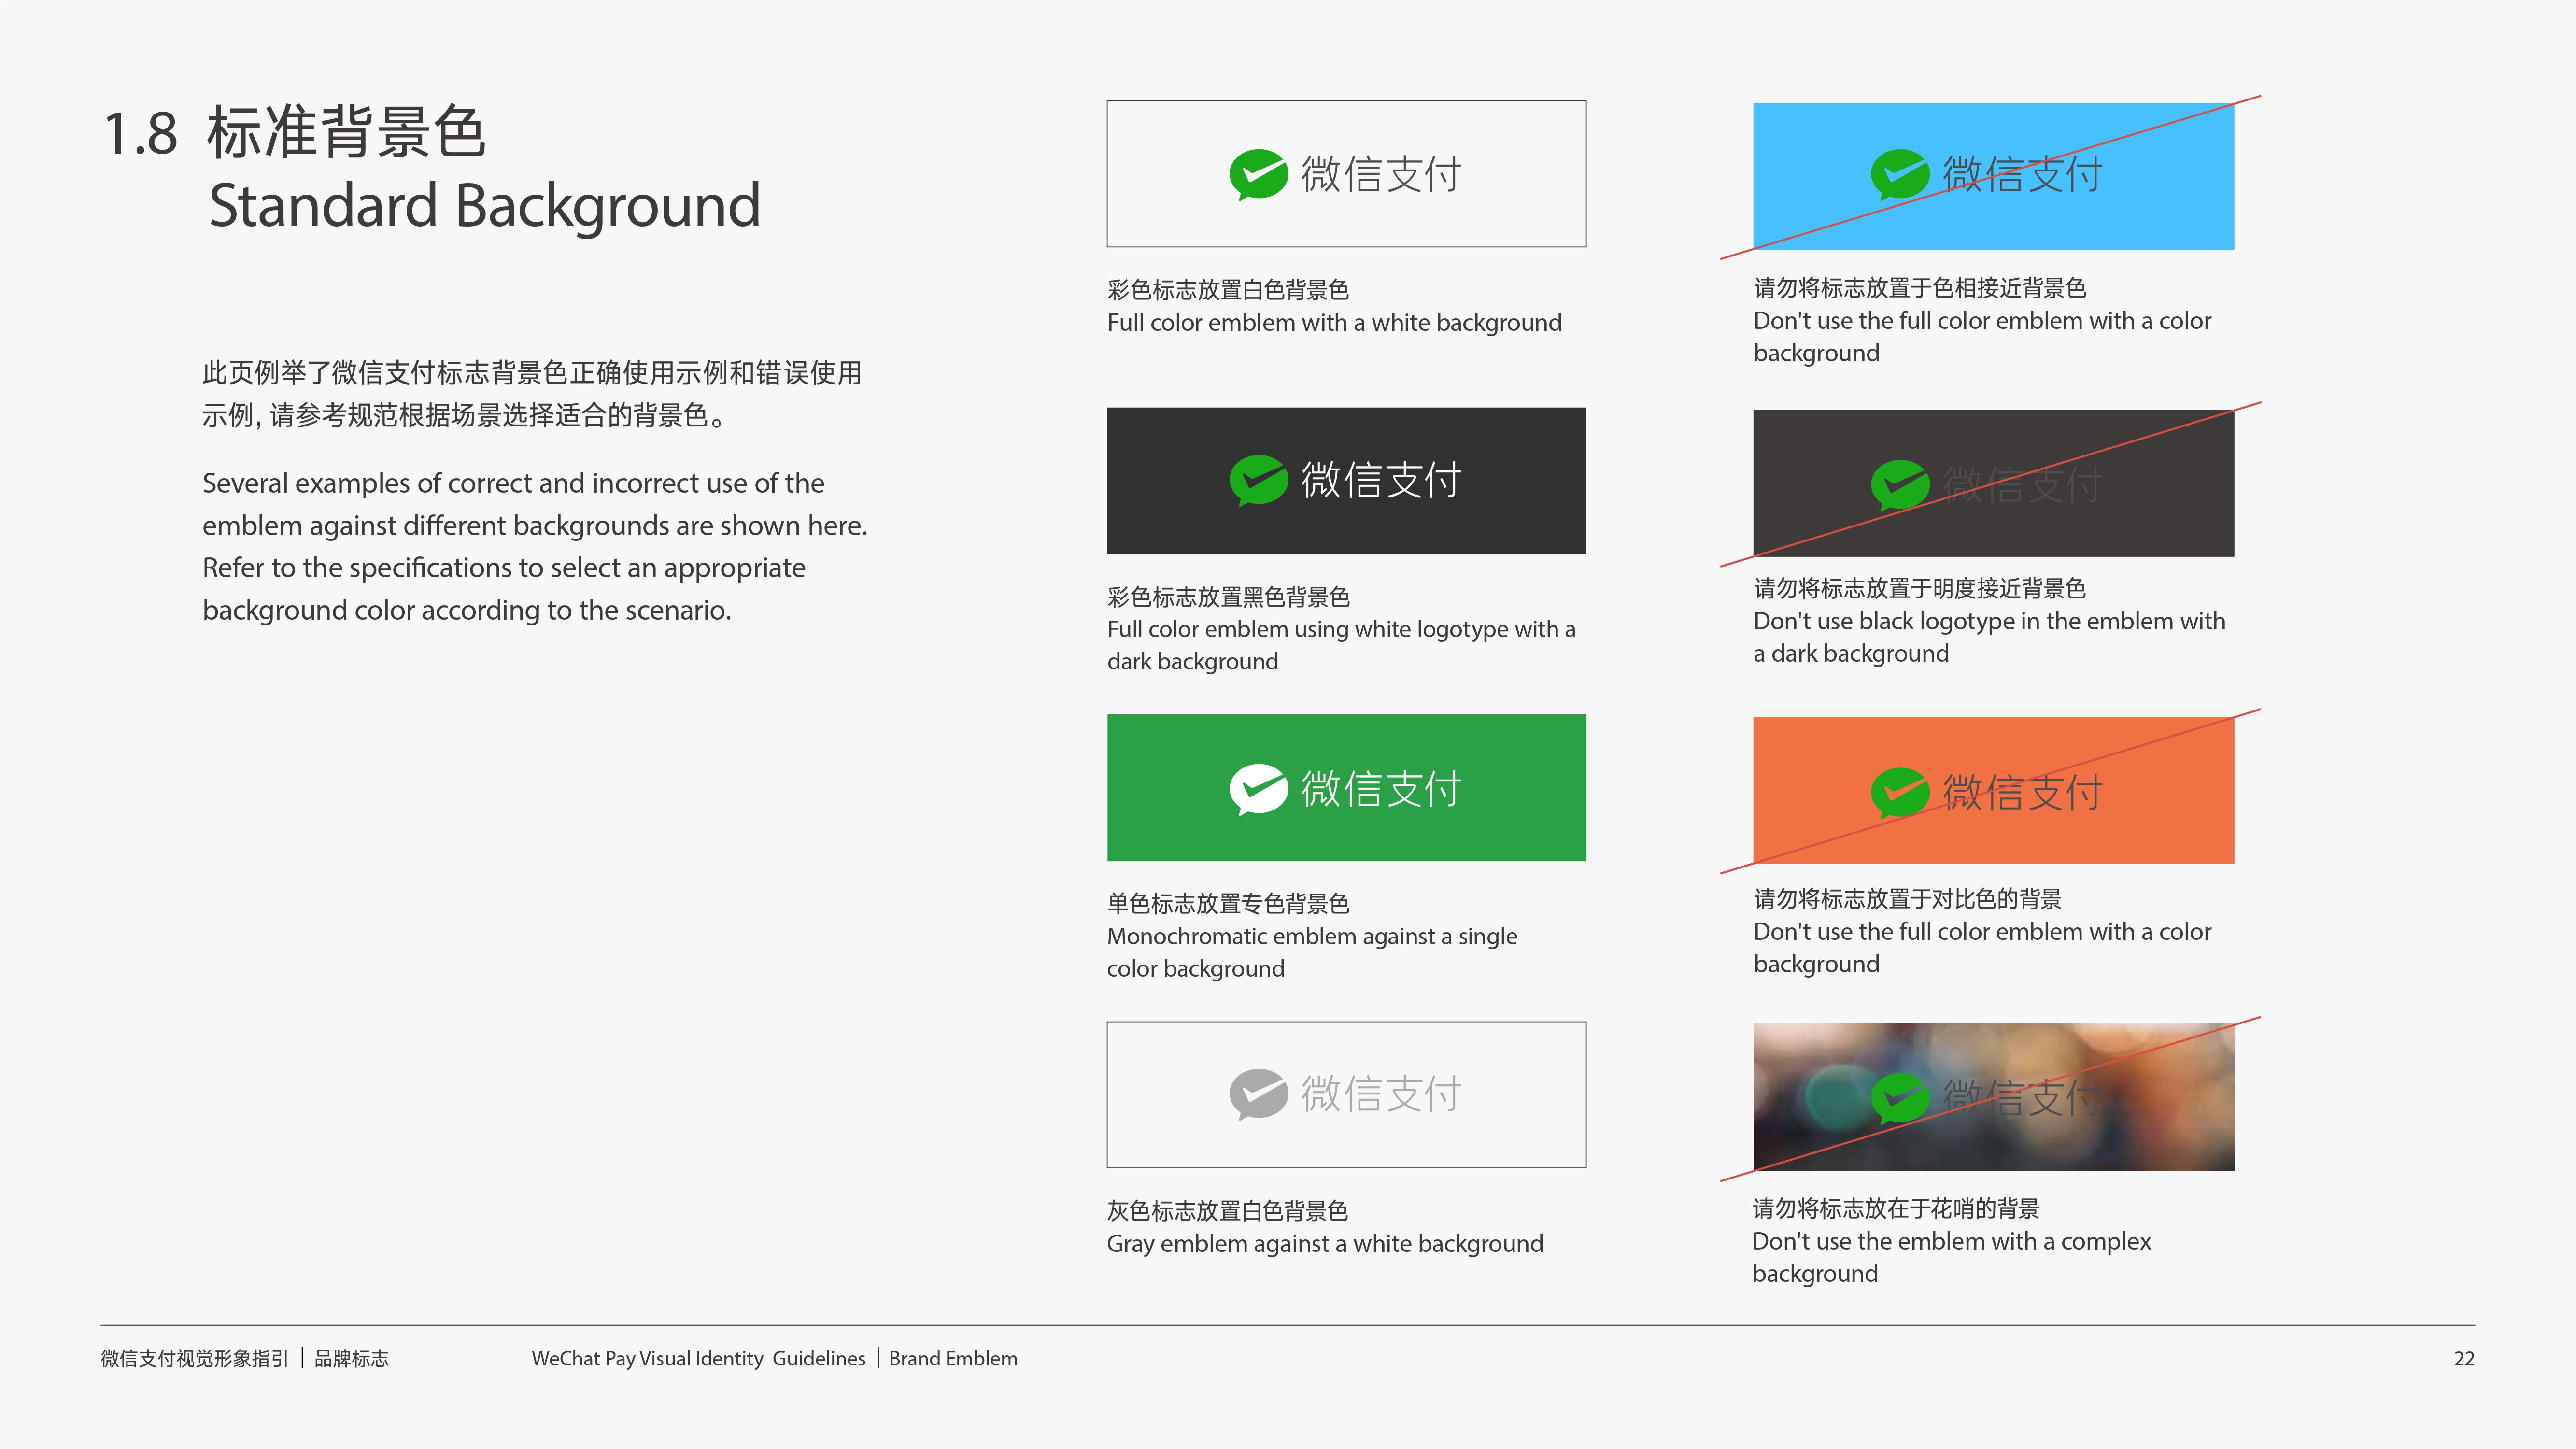Click the logo icon on dark gray crossed-out panel
This screenshot has width=2576, height=1449.
[1899, 484]
